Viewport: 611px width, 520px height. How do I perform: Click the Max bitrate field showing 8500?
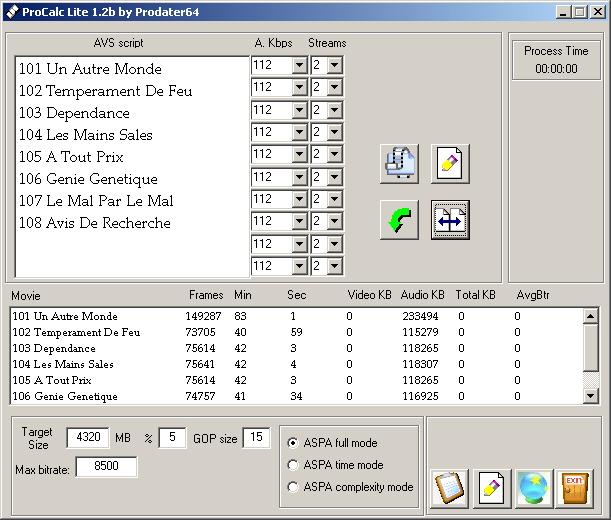point(106,466)
